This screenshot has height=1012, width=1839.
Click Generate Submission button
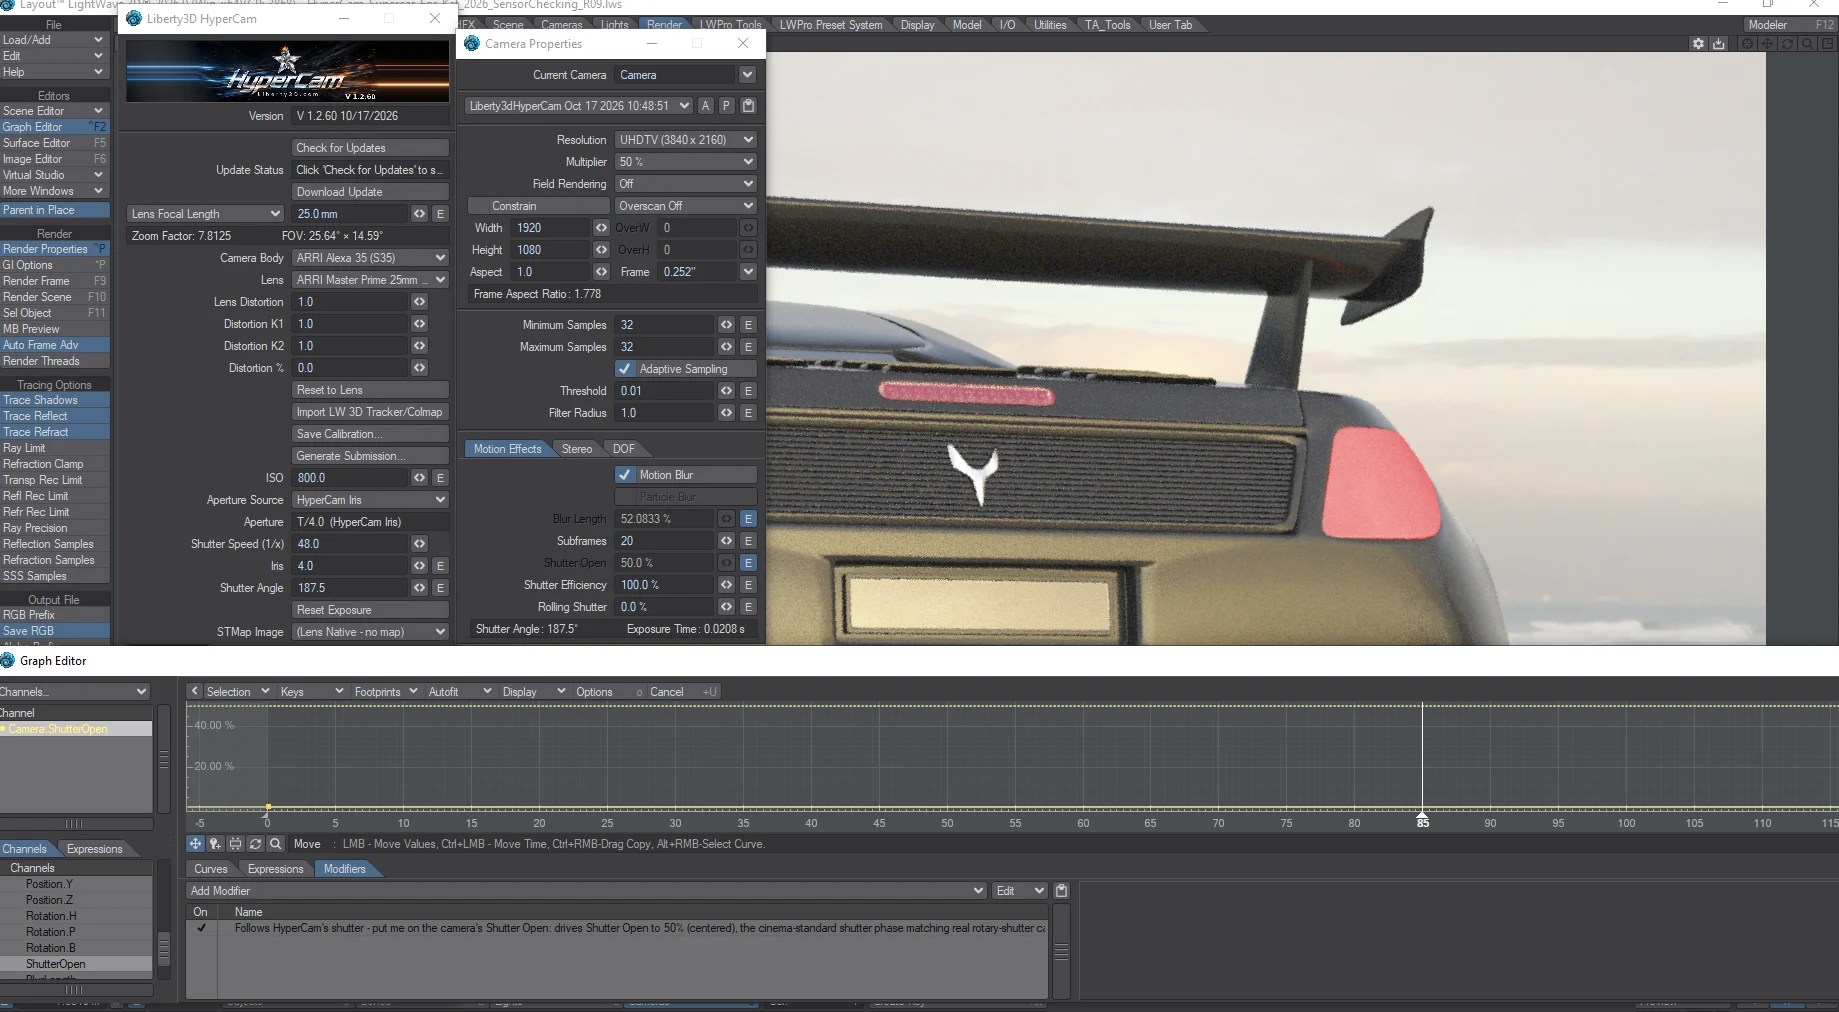tap(370, 456)
